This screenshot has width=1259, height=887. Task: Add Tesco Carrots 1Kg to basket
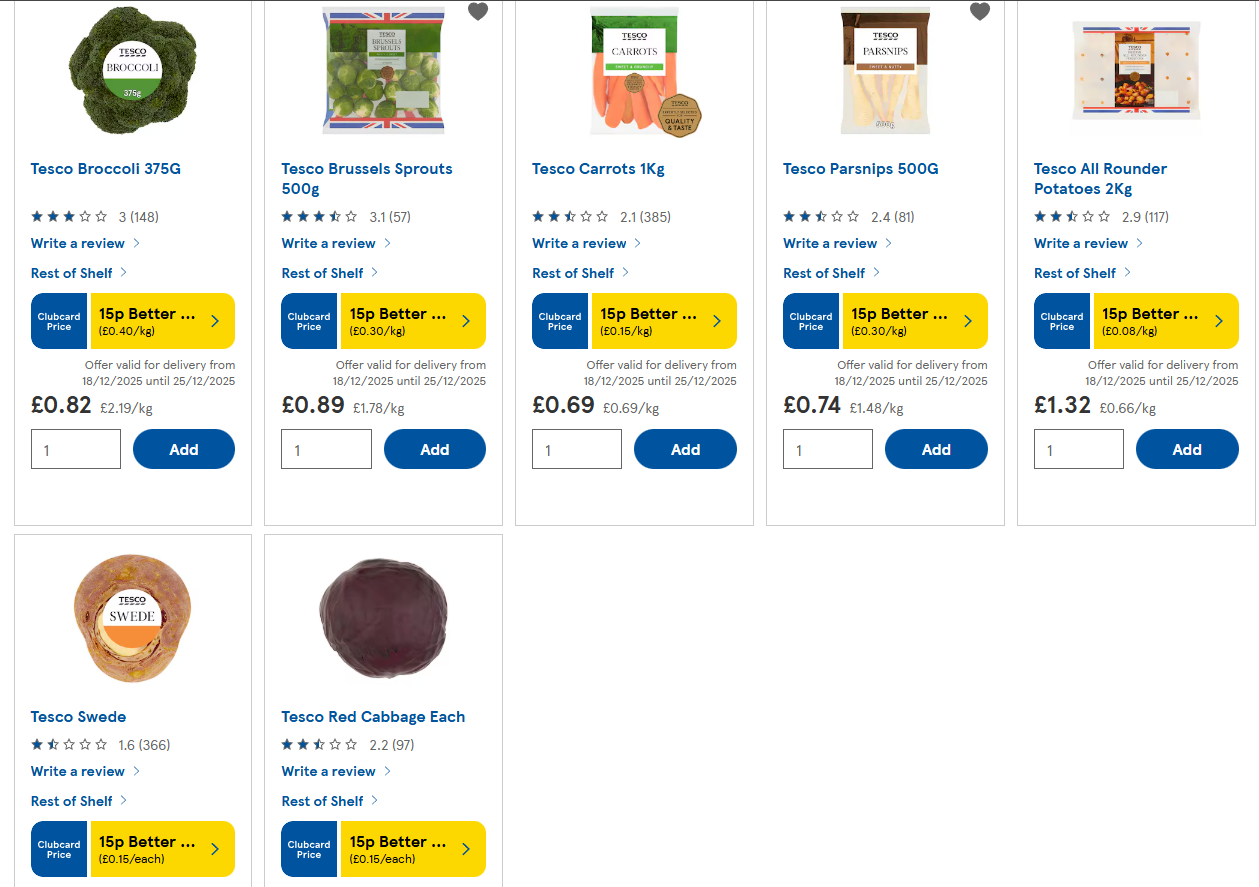[685, 450]
